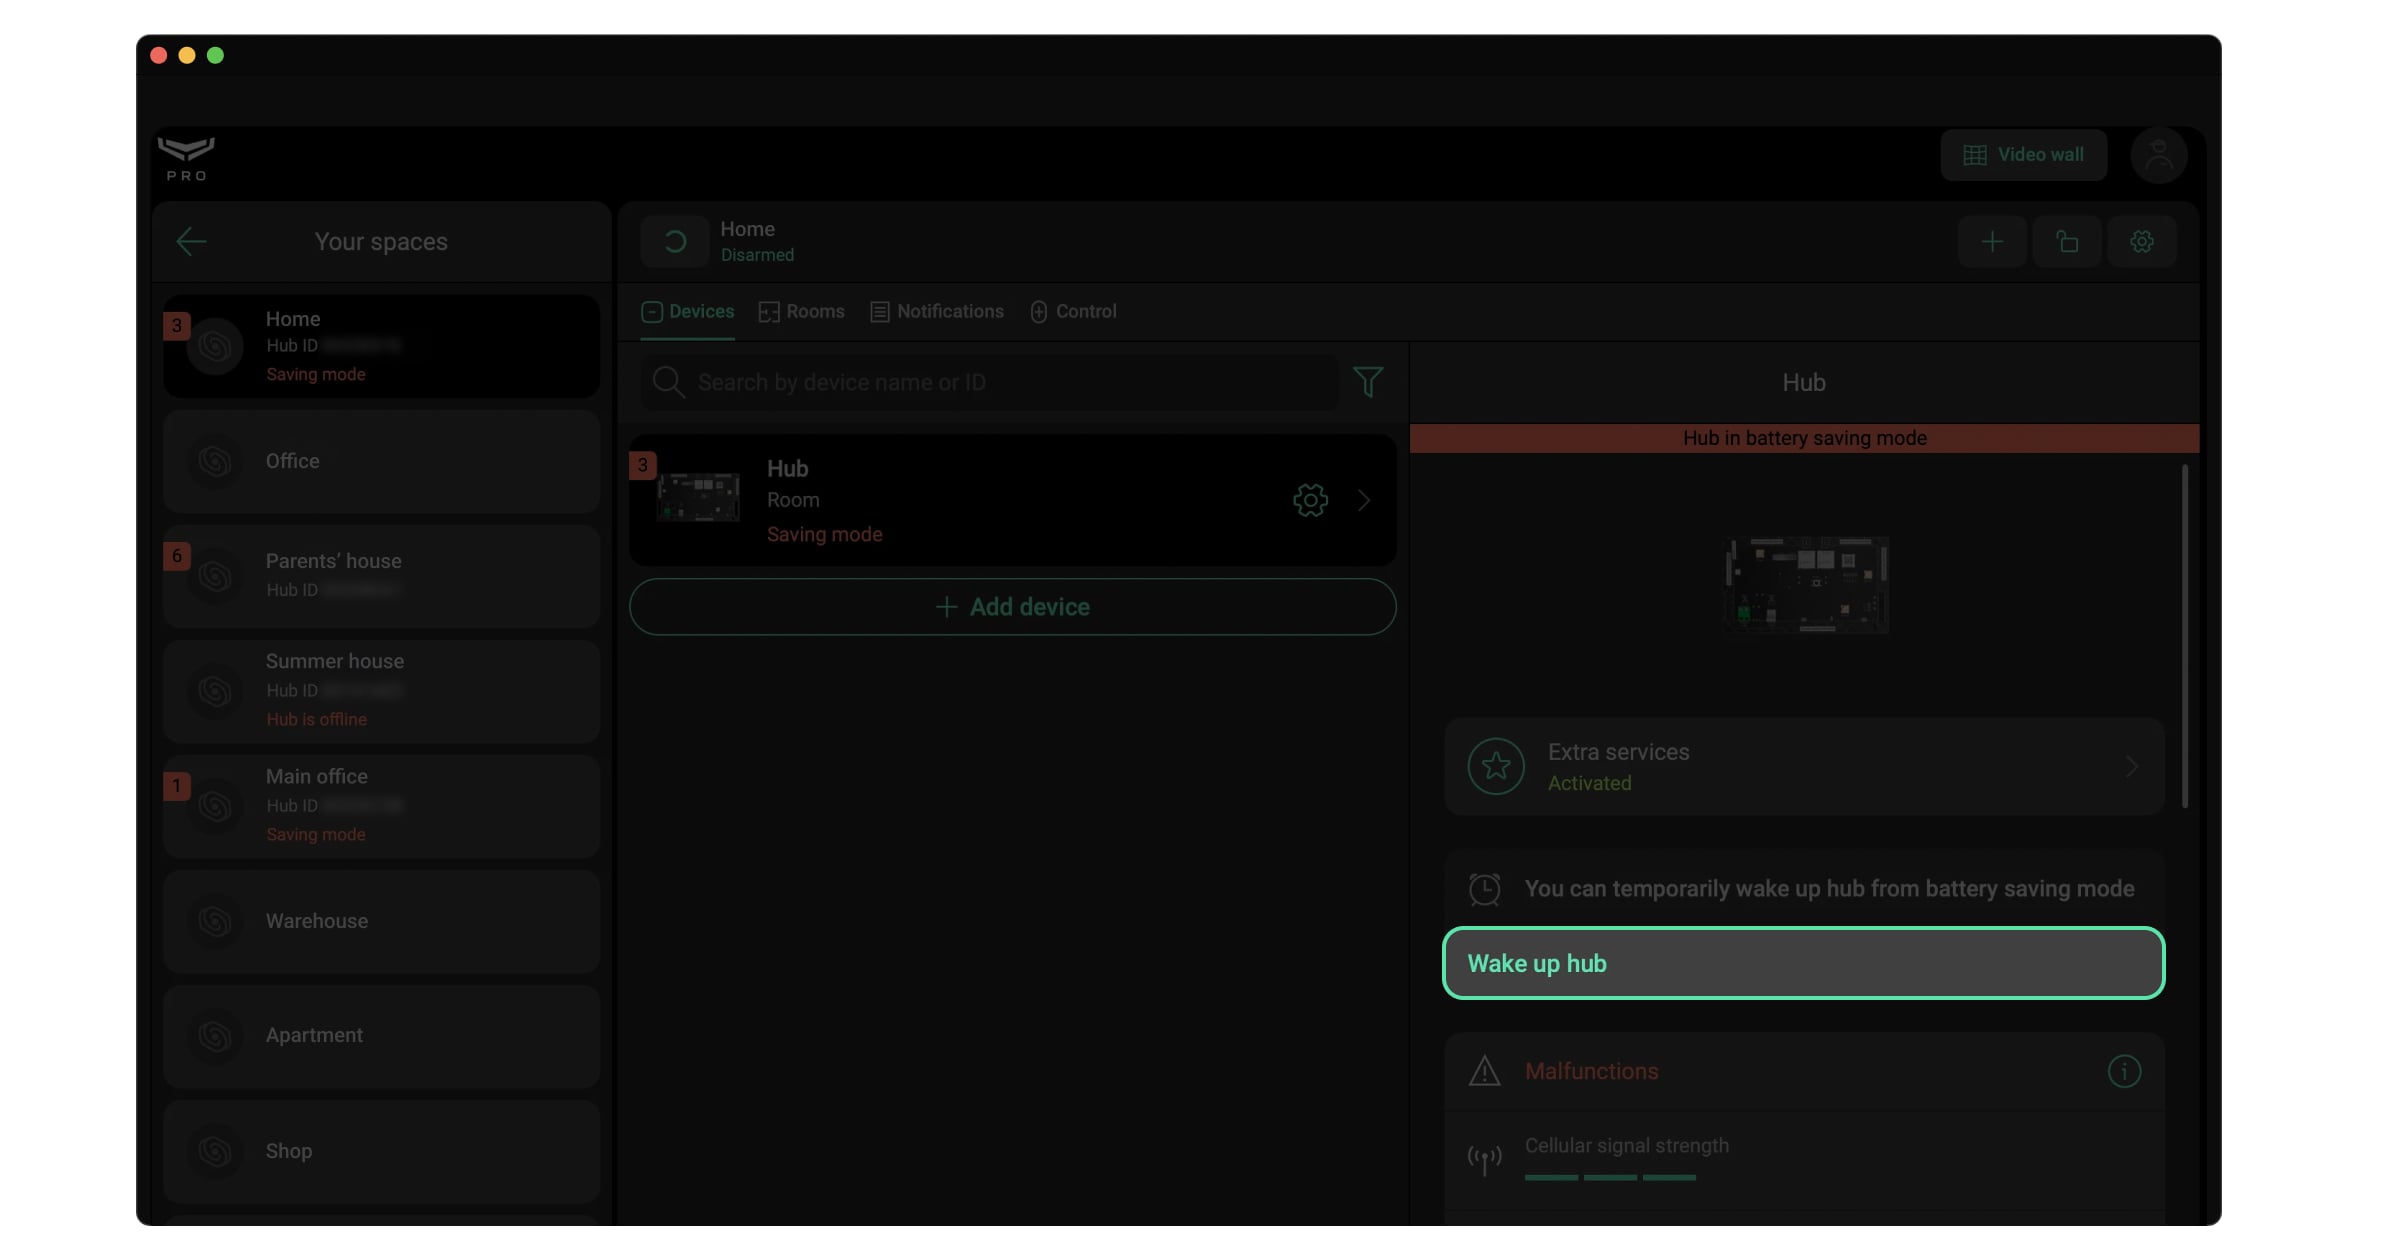
Task: Expand the Hub device row chevron
Action: 1364,500
